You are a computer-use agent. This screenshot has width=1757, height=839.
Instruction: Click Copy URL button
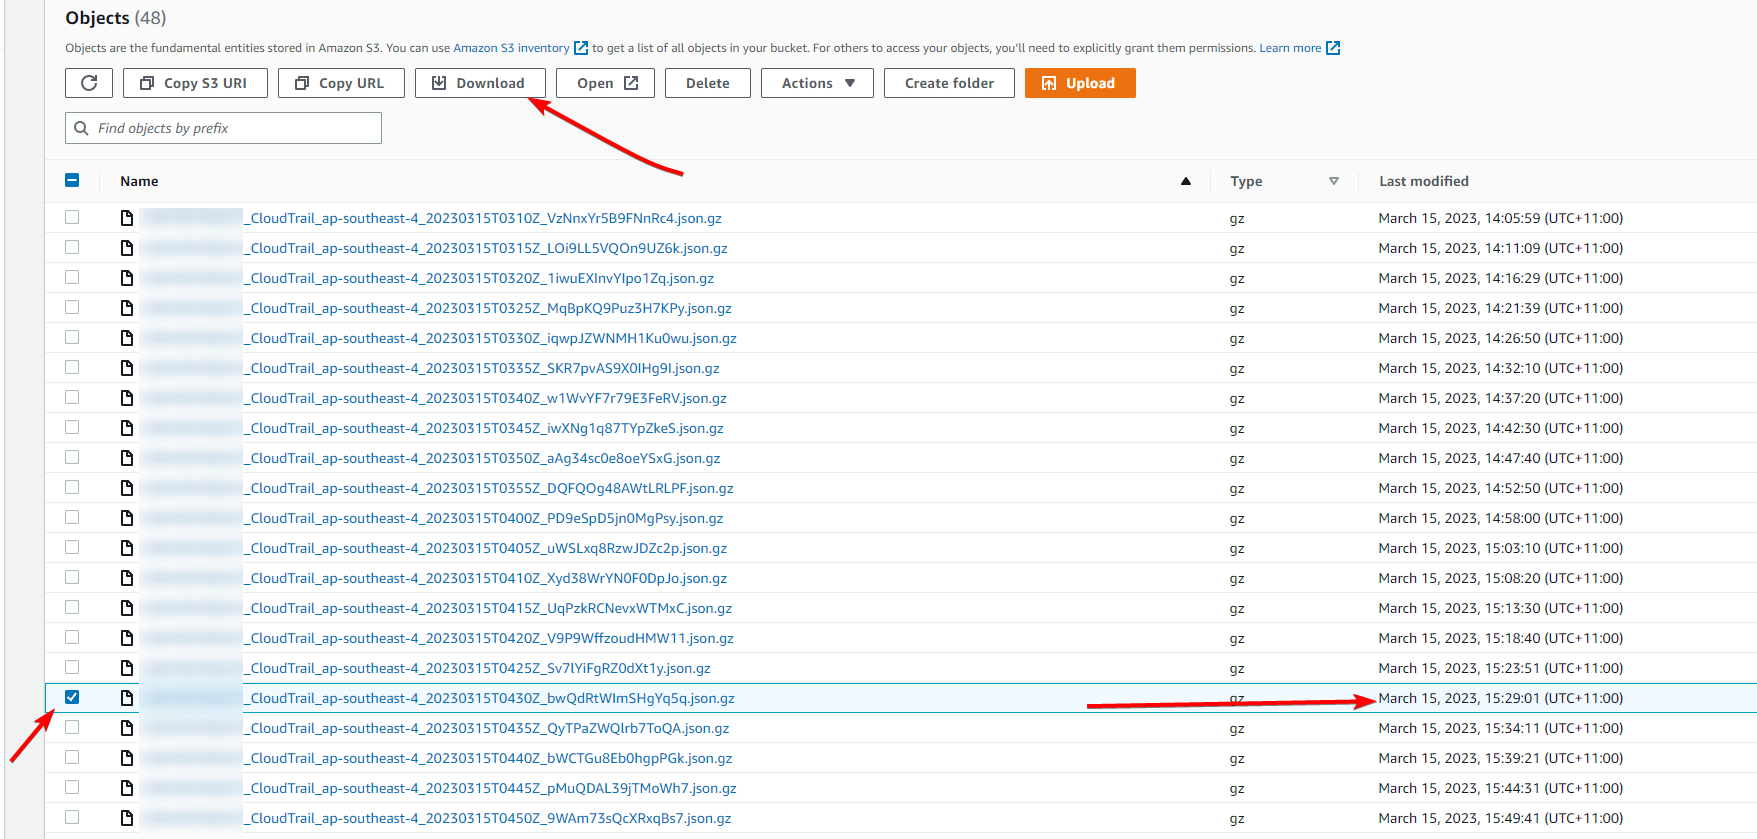(x=341, y=83)
